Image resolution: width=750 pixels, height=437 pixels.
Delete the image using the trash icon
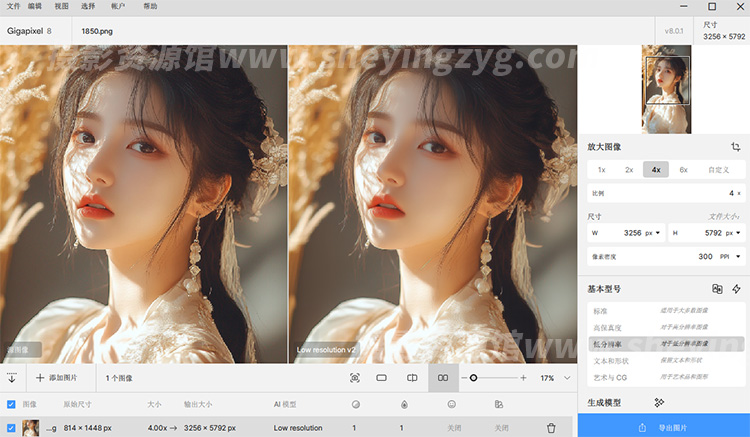point(550,428)
